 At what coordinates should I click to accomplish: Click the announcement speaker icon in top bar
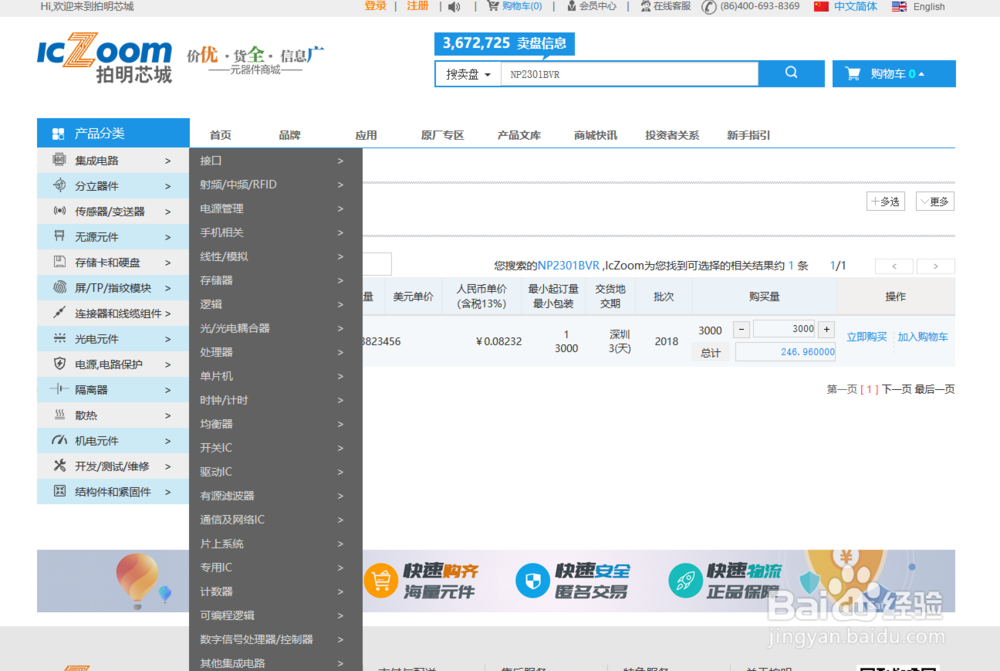[x=455, y=7]
